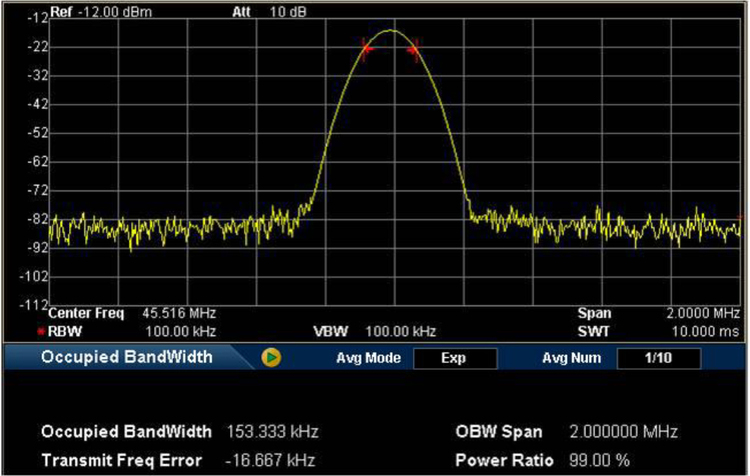Select the OBW Span 2.000000 MHz value

pyautogui.click(x=622, y=432)
